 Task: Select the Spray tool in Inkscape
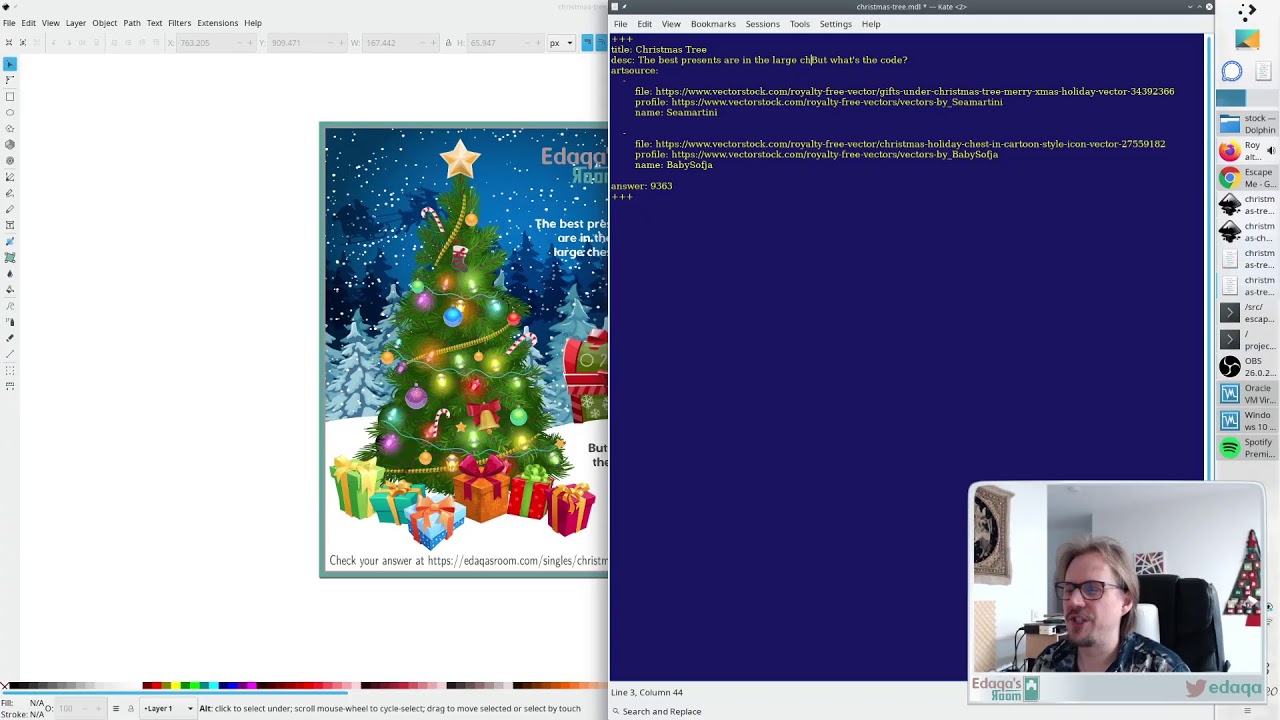(x=10, y=321)
